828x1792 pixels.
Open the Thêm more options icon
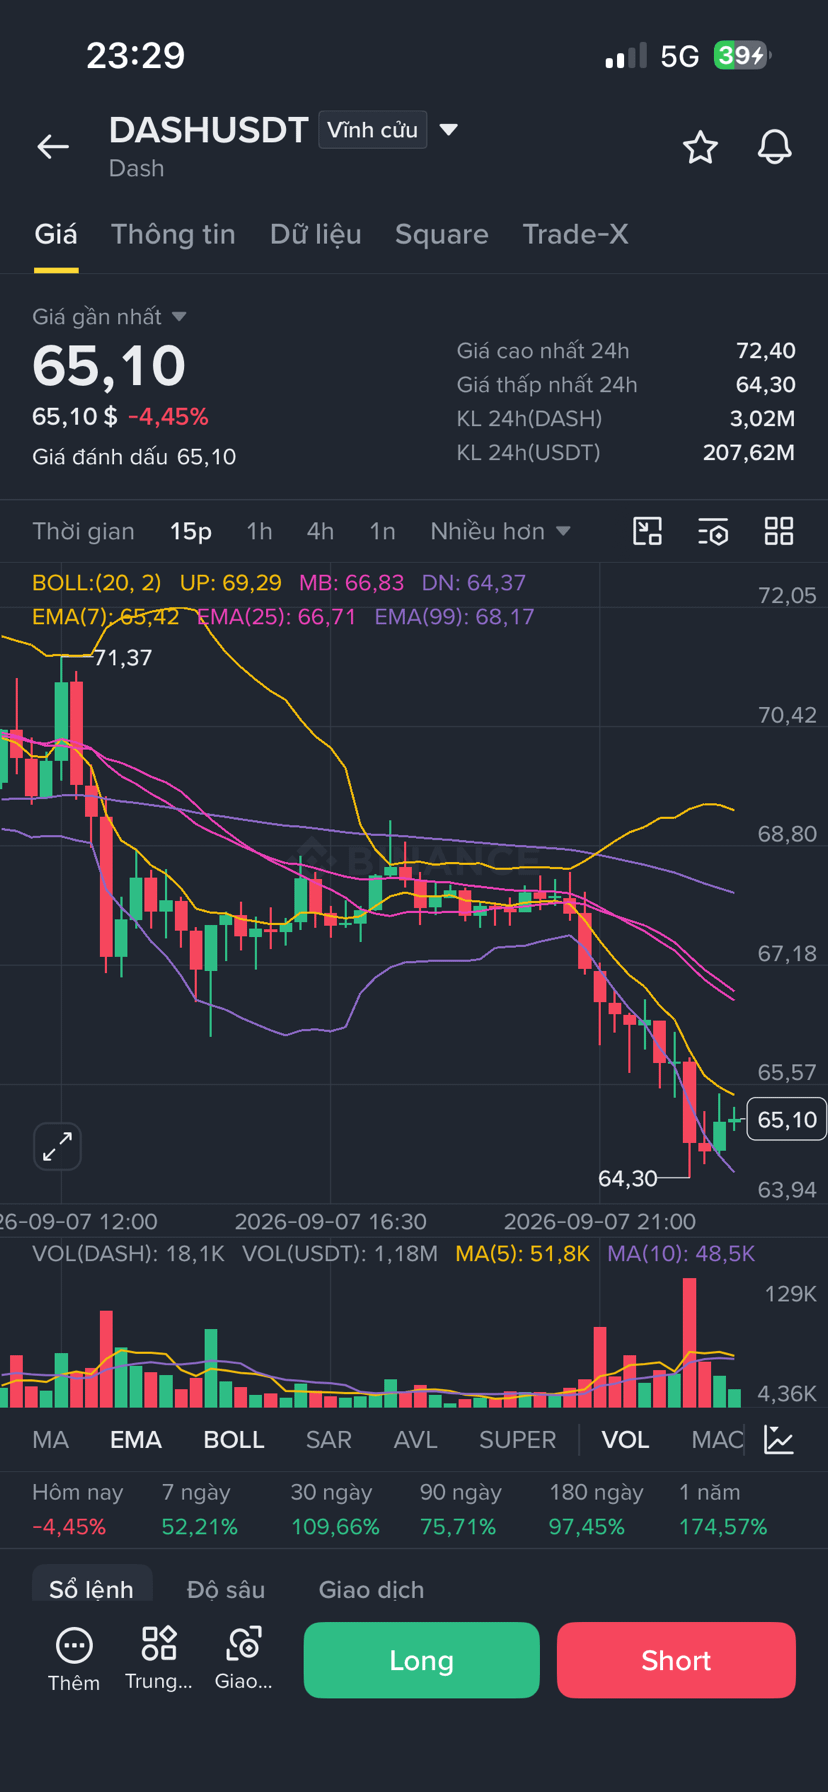pyautogui.click(x=74, y=1659)
